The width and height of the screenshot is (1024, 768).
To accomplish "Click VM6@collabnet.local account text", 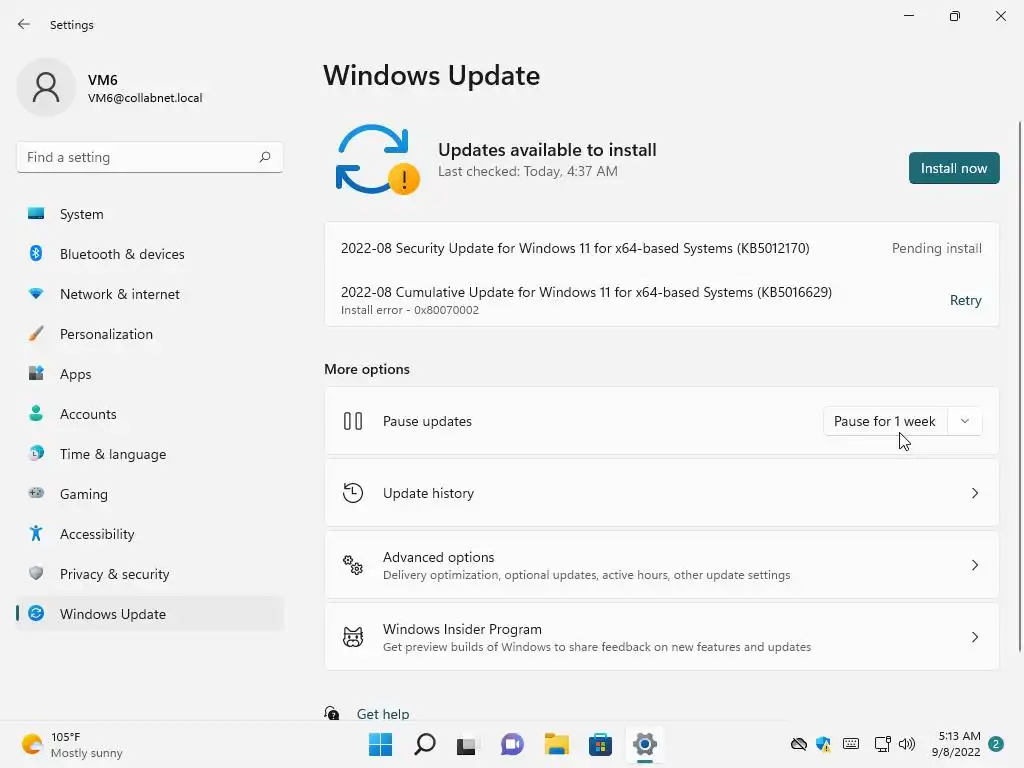I will [x=145, y=97].
